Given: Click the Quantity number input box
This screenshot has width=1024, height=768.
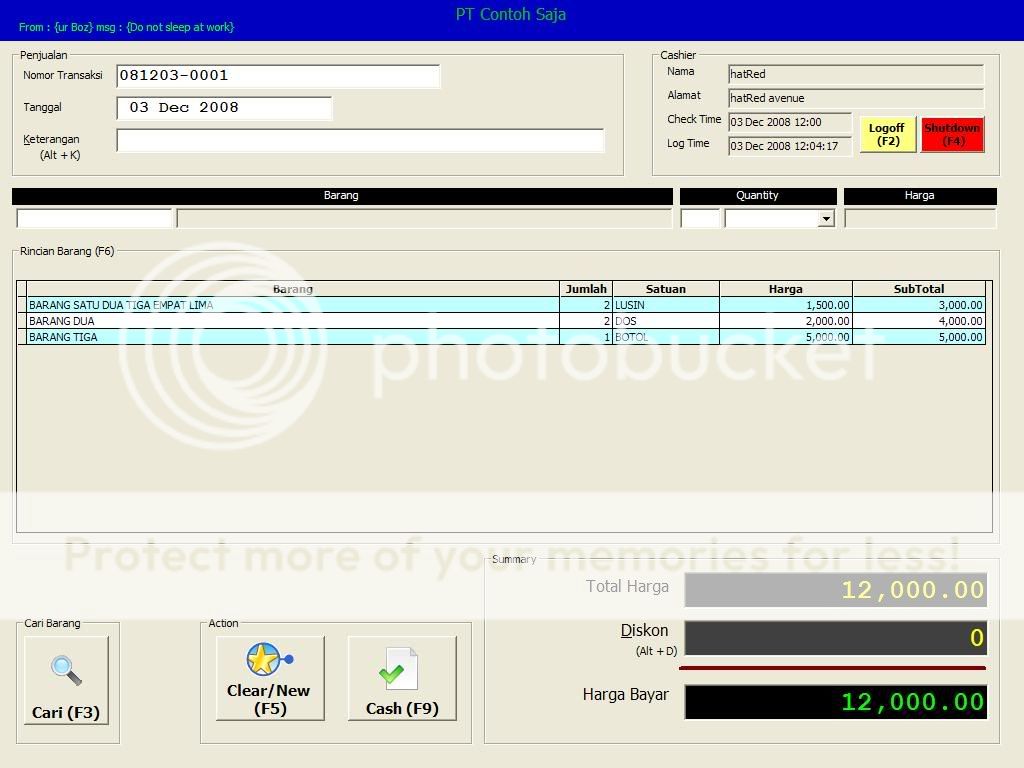Looking at the screenshot, I should [x=700, y=218].
